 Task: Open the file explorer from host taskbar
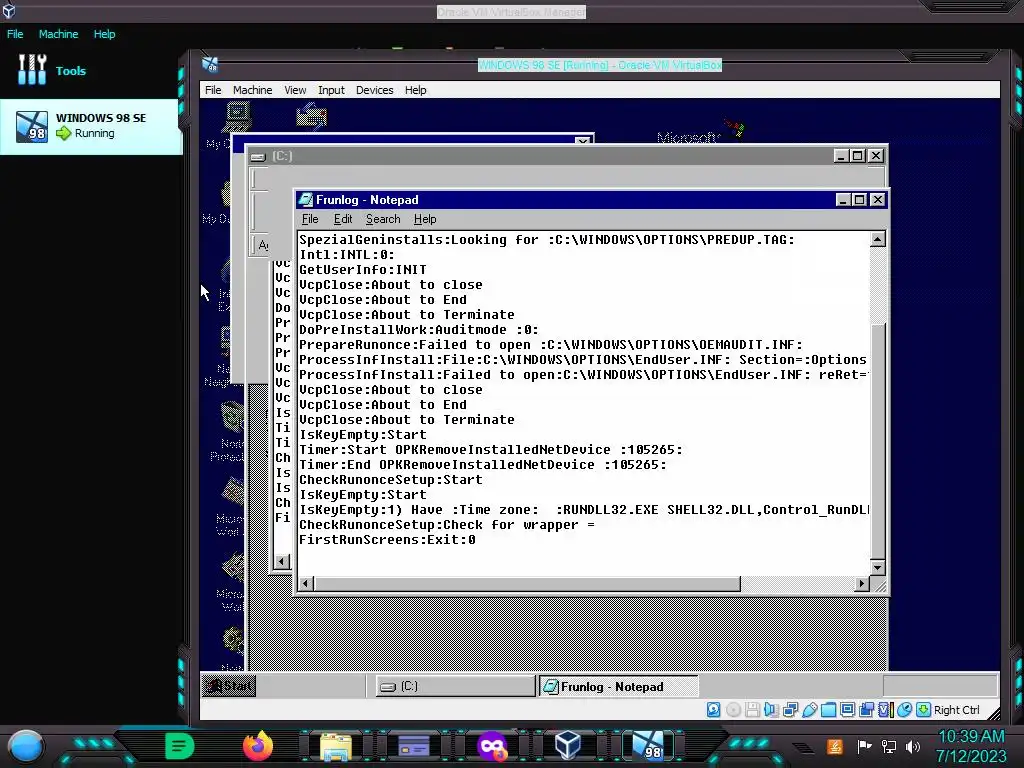[336, 747]
